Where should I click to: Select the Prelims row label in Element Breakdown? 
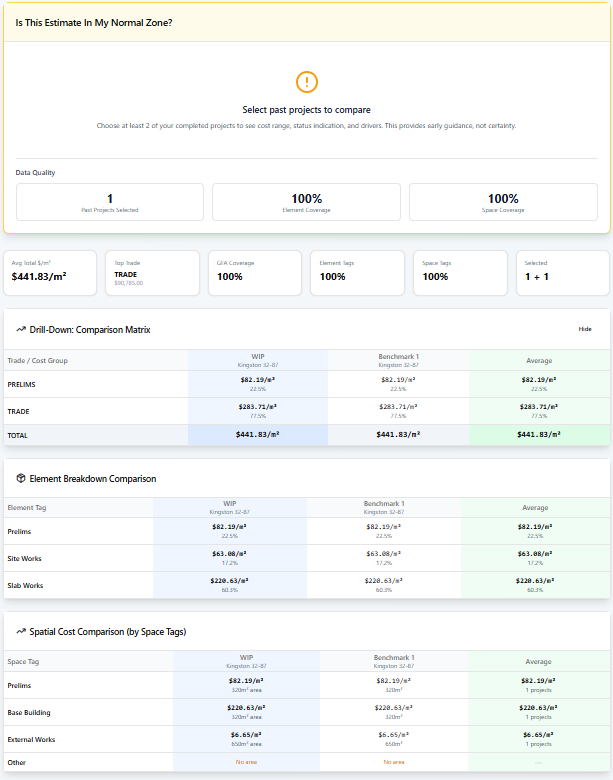point(19,532)
